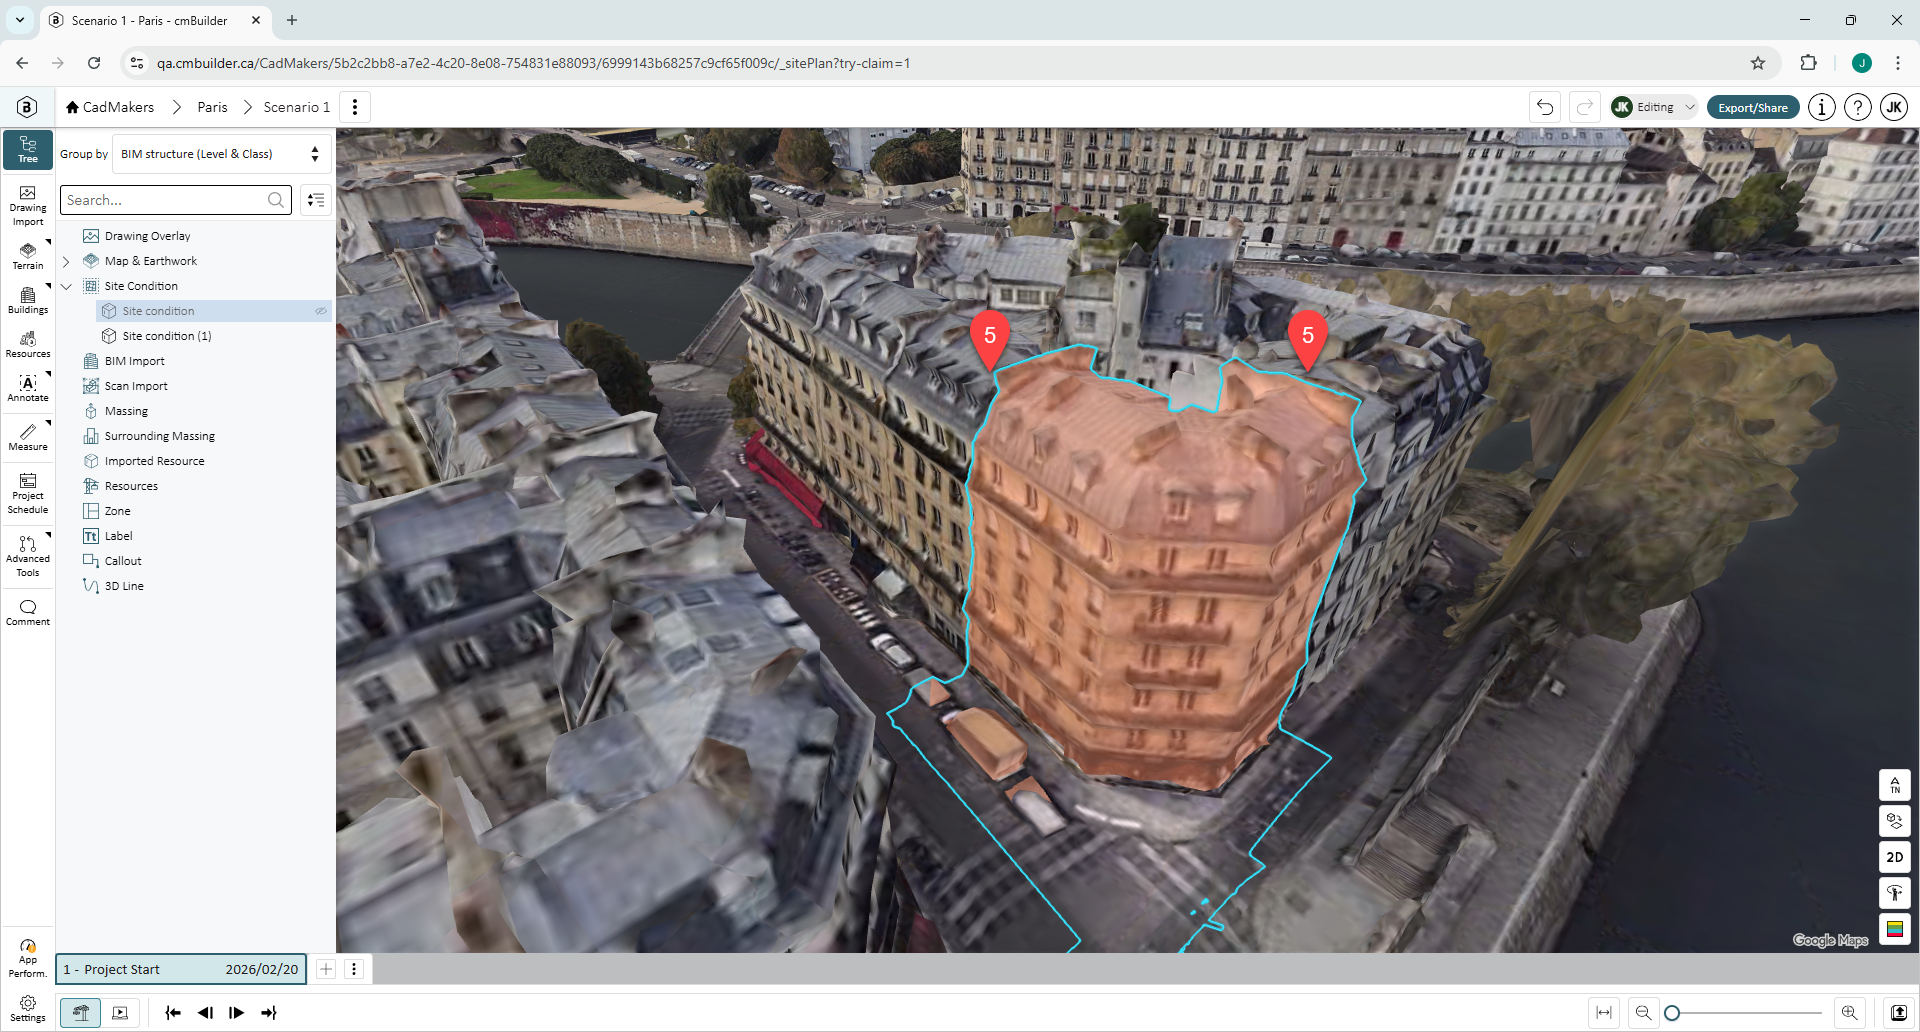
Task: Open App Performance panel
Action: pyautogui.click(x=28, y=958)
